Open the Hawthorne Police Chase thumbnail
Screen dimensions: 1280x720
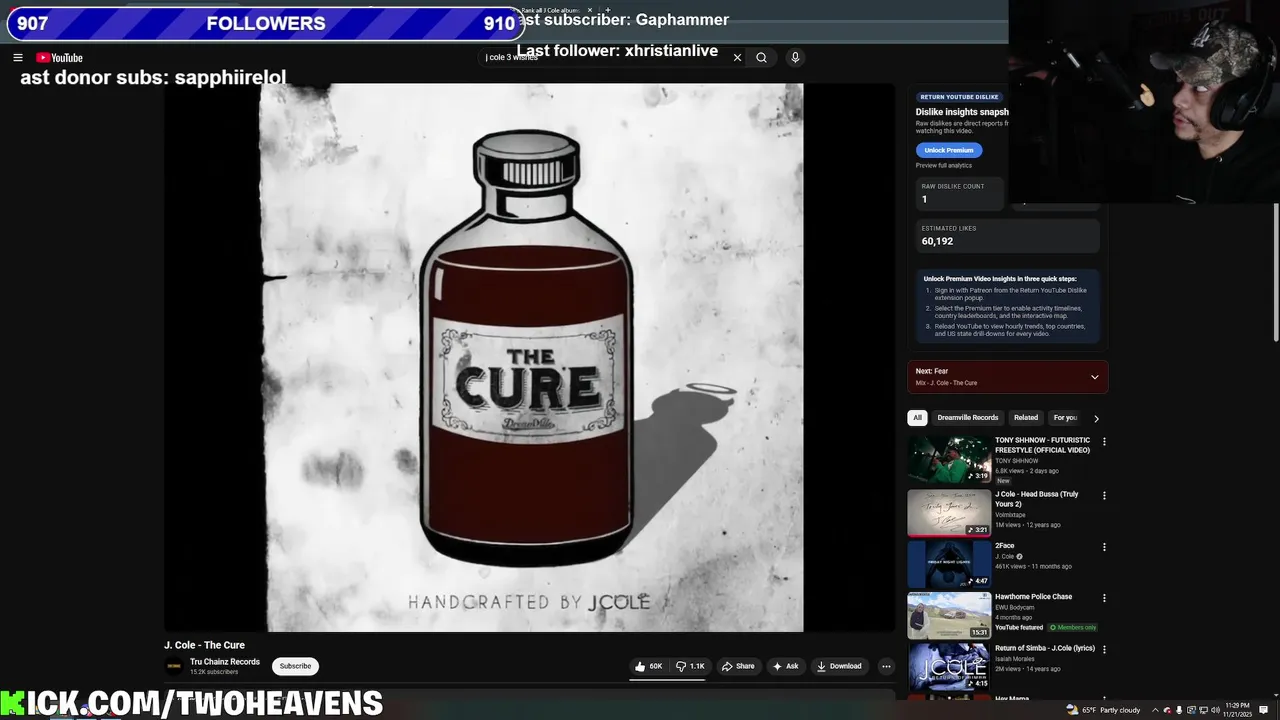(x=949, y=616)
